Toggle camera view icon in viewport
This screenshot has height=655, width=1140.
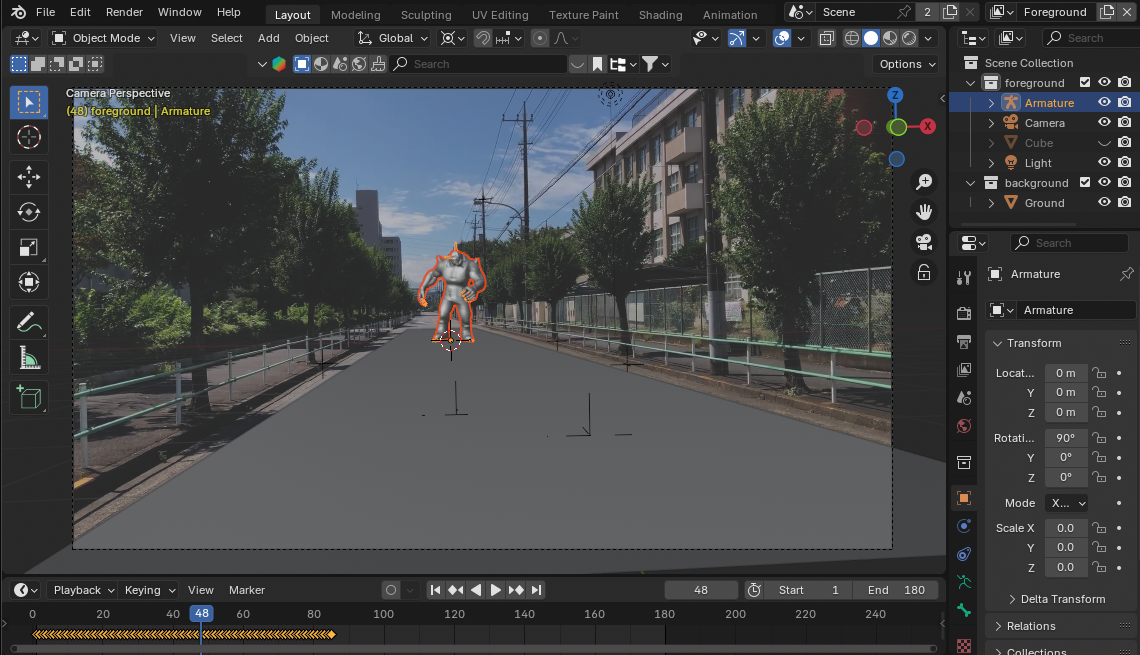pyautogui.click(x=924, y=242)
